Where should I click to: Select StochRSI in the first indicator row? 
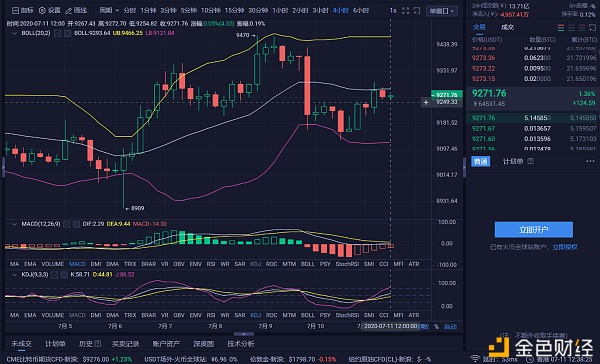[347, 264]
